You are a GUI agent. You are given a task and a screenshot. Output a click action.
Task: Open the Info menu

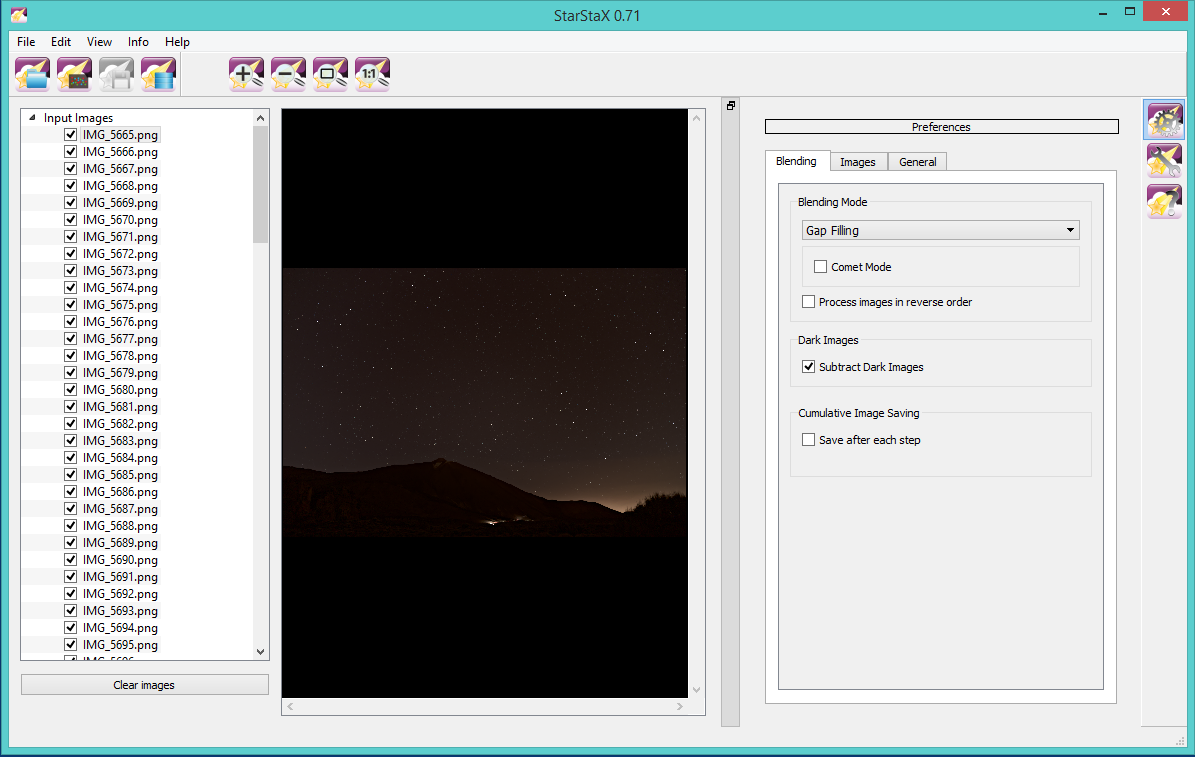(x=138, y=42)
